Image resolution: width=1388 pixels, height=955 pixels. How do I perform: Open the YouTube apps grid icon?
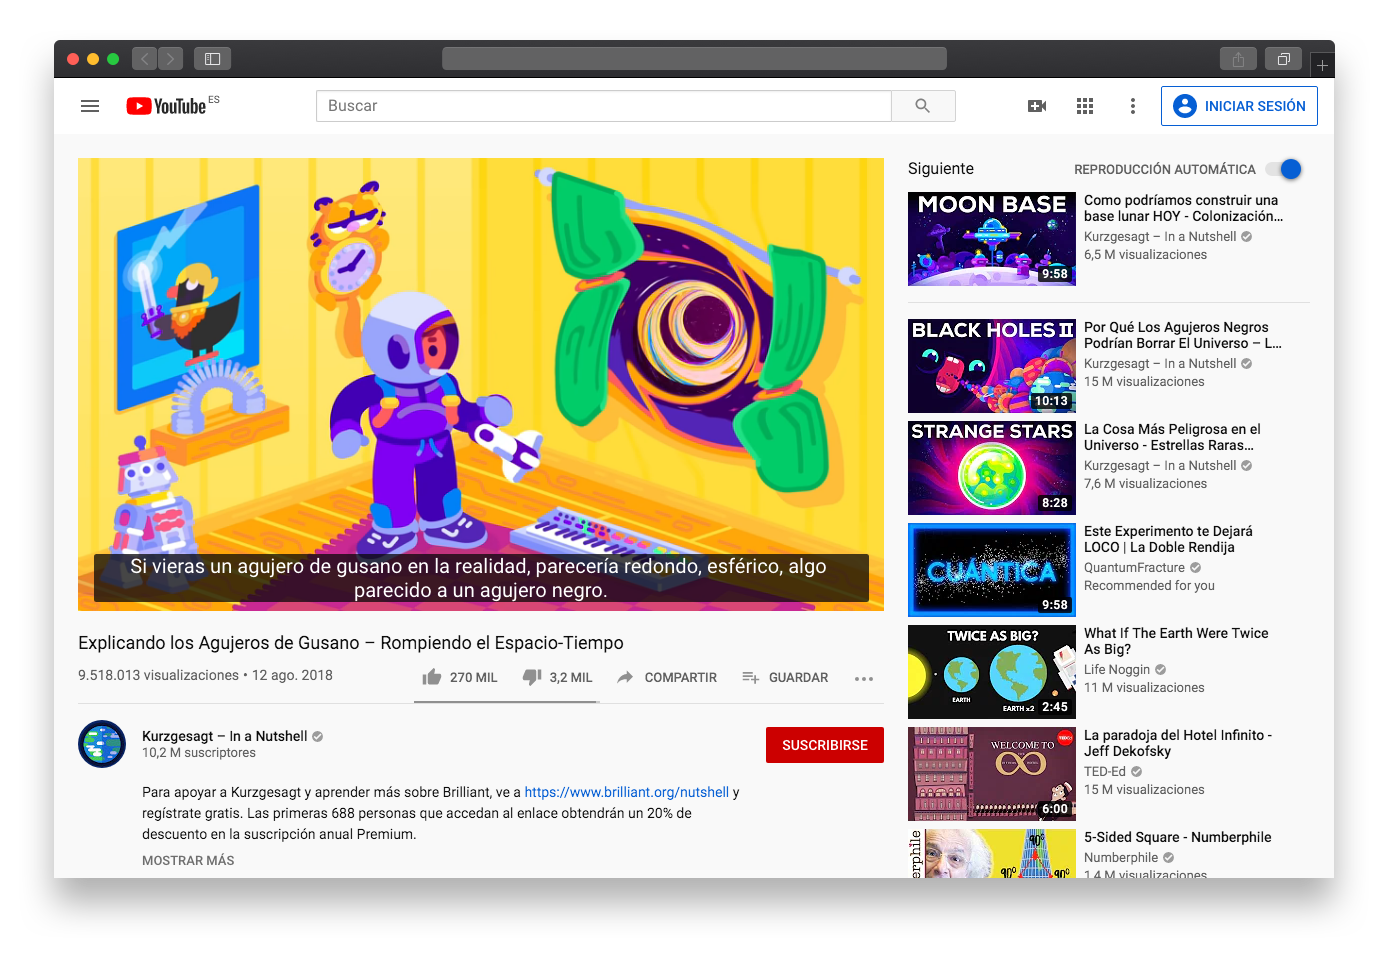[x=1085, y=106]
